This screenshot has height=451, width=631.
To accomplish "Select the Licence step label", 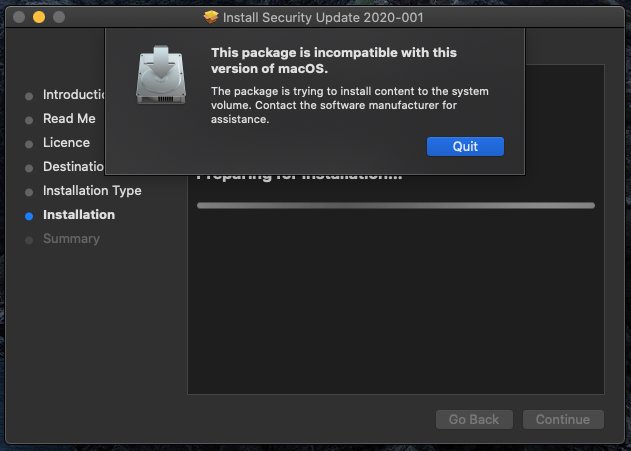I will click(66, 143).
